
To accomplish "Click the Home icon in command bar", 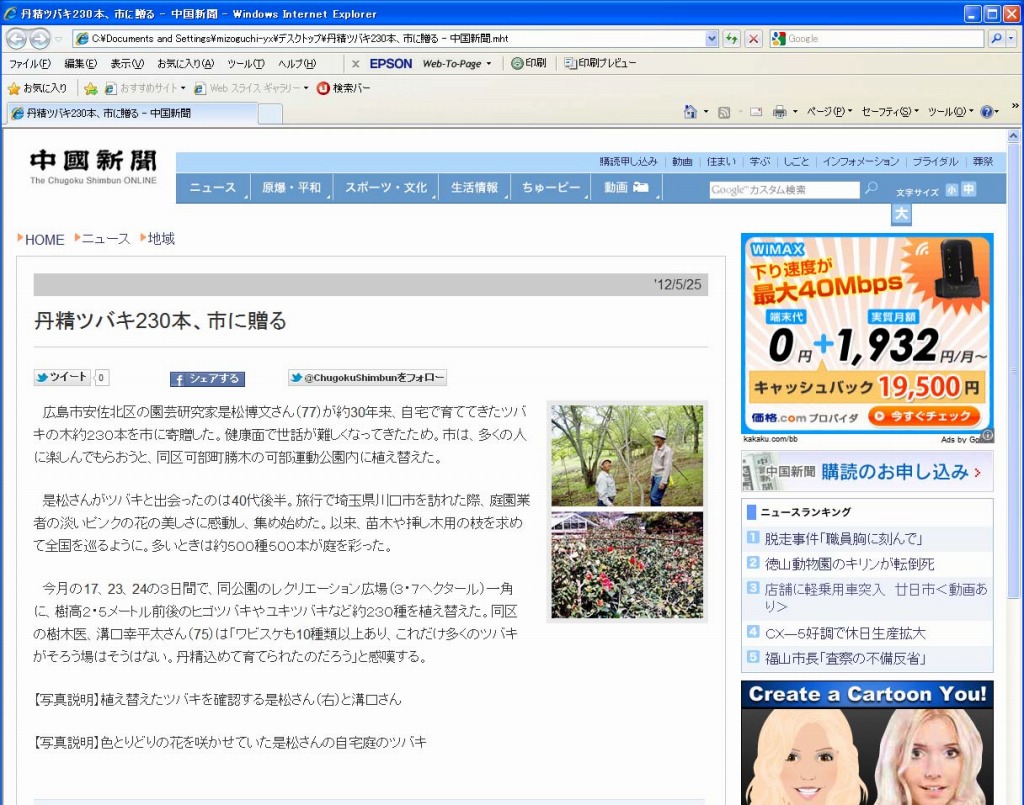I will [x=690, y=112].
